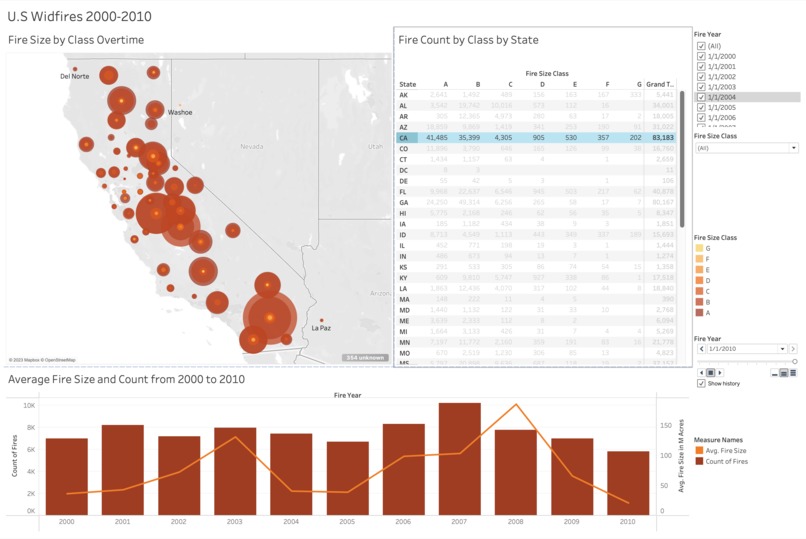Uncheck the 1/1/2002 fire year filter
Viewport: 806px width, 539px height.
701,77
